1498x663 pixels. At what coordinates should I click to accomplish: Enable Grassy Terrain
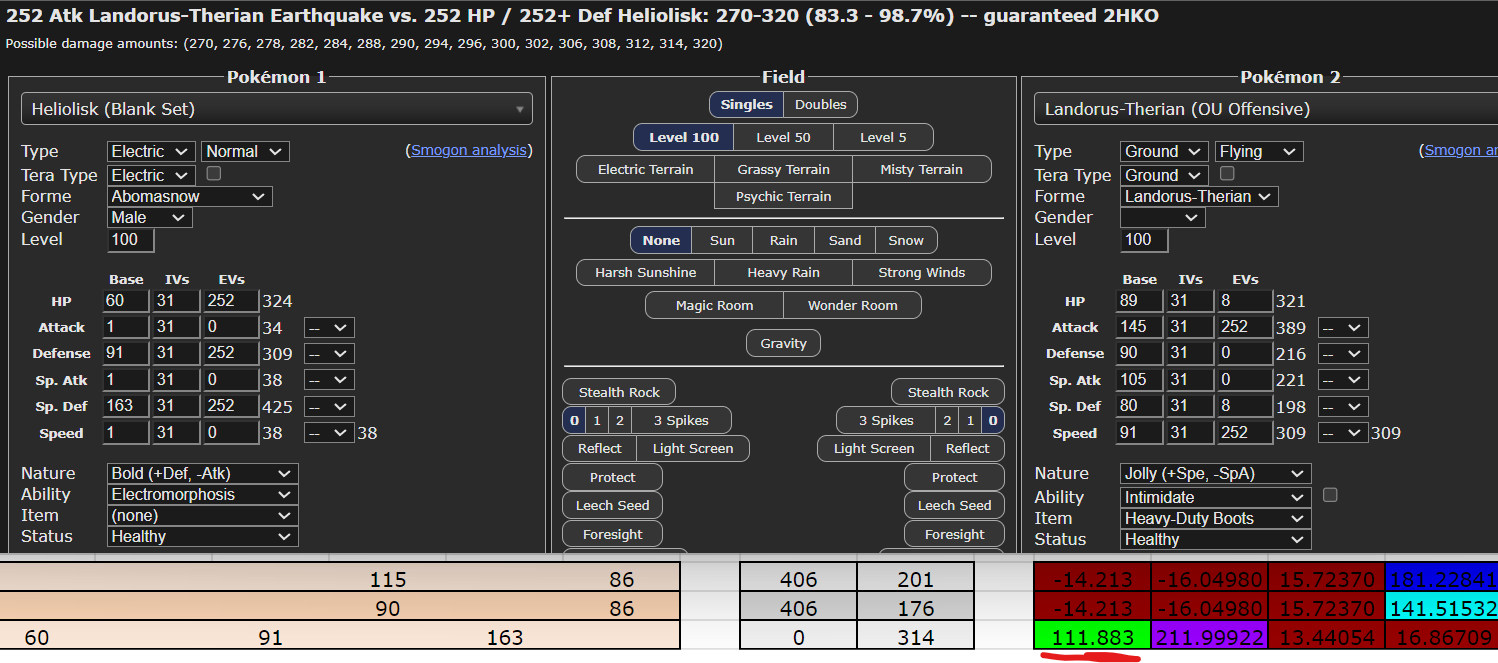pos(783,169)
